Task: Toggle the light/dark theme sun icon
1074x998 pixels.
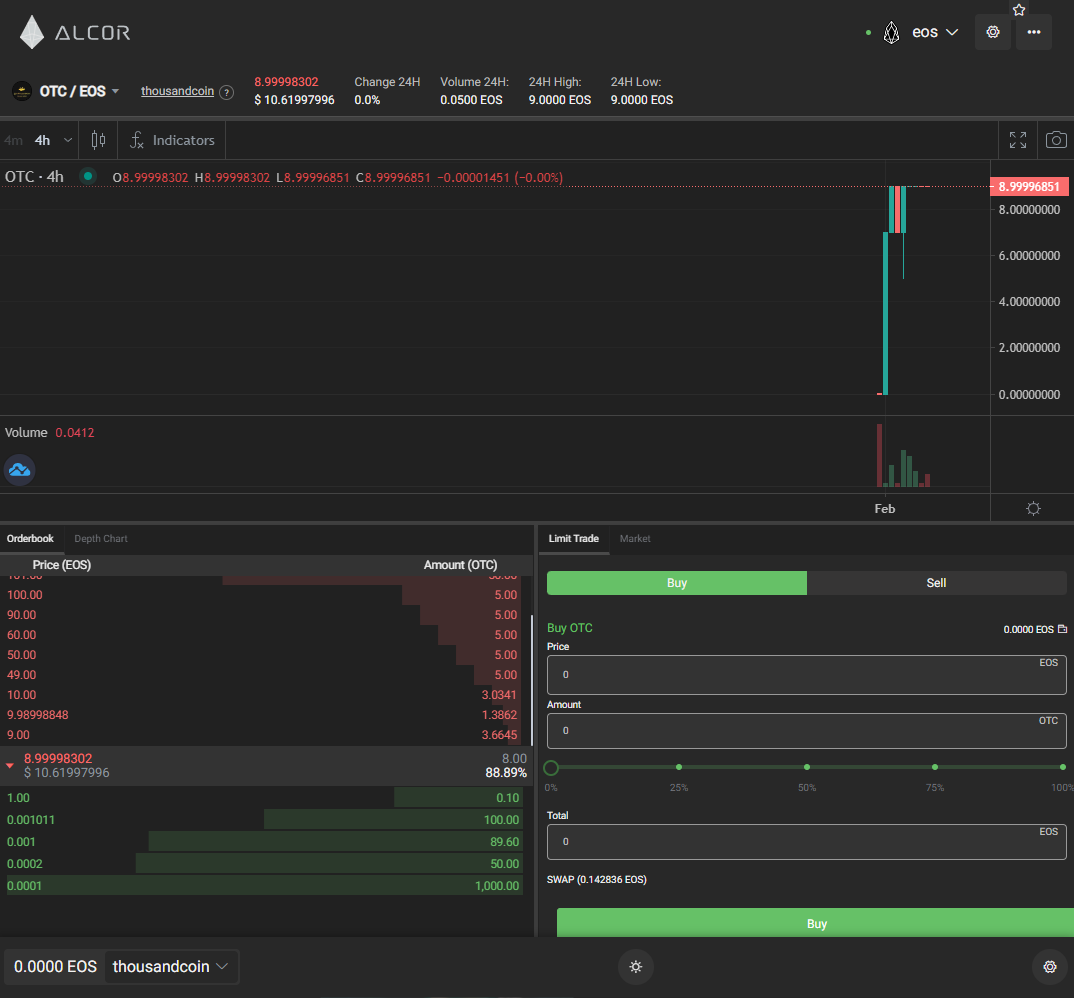Action: coord(636,966)
